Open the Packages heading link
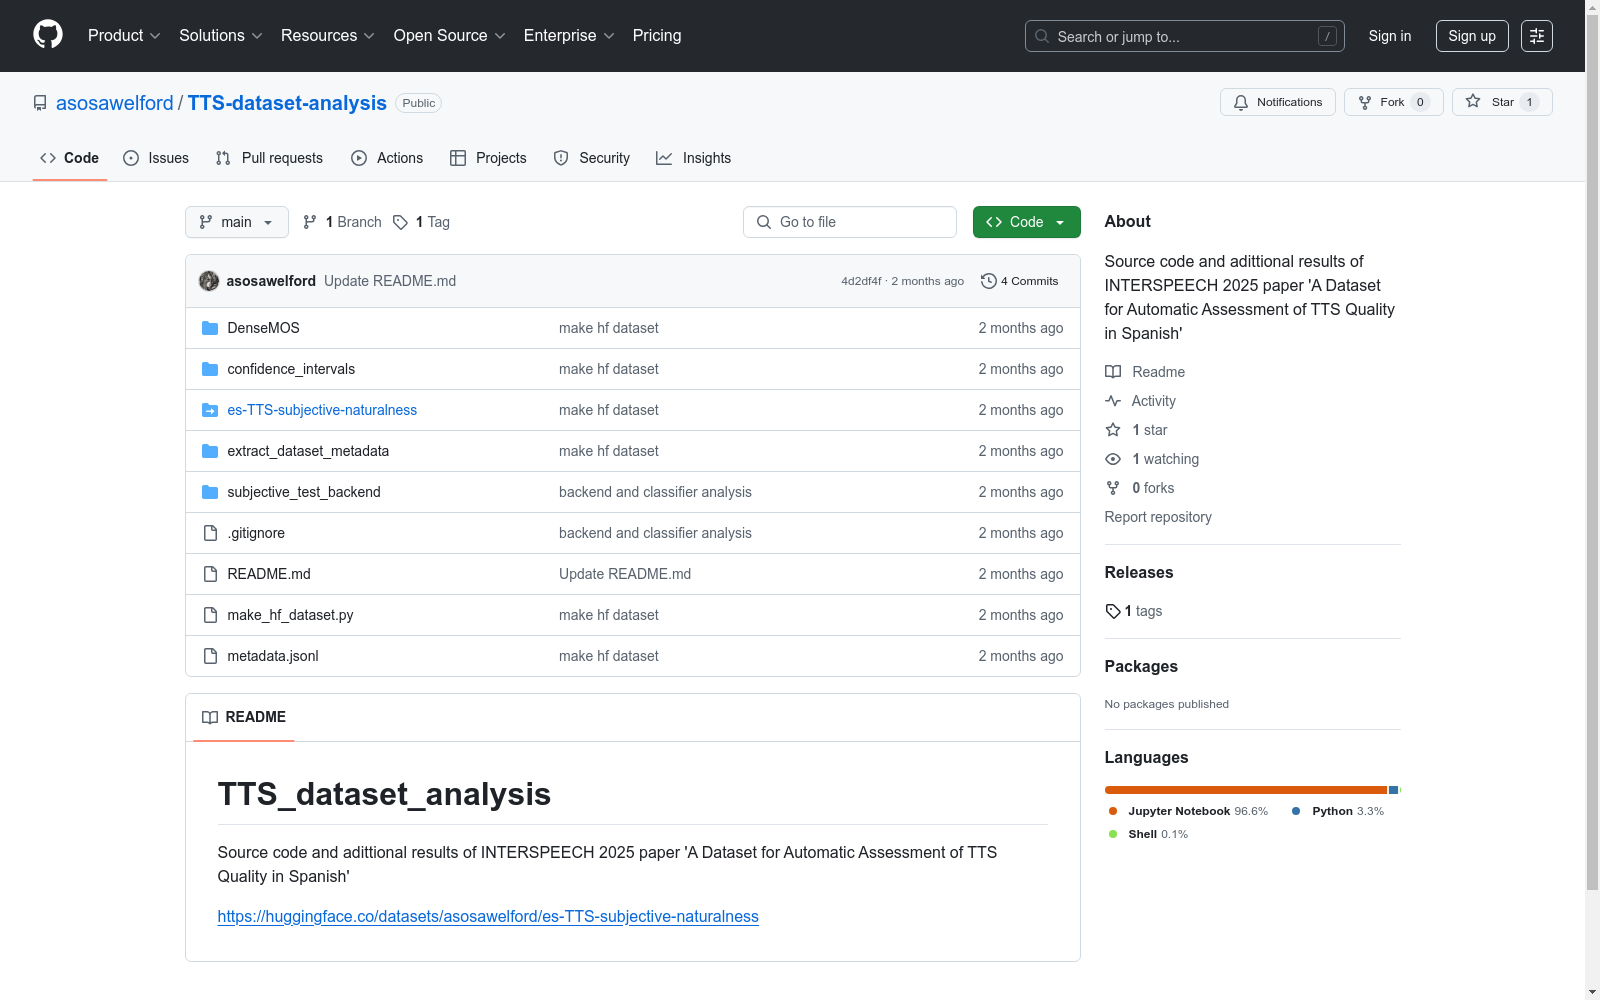Screen dimensions: 1600x1000 coord(1141,666)
